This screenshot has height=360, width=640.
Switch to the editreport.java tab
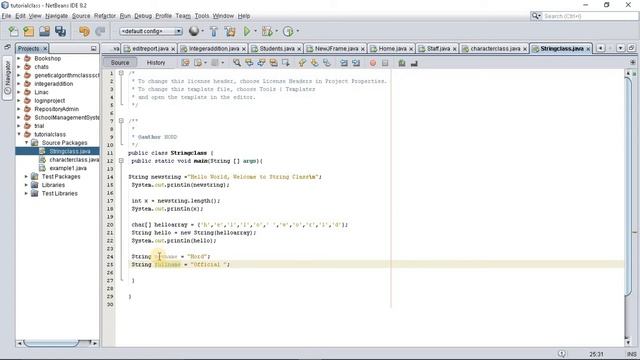[x=150, y=49]
